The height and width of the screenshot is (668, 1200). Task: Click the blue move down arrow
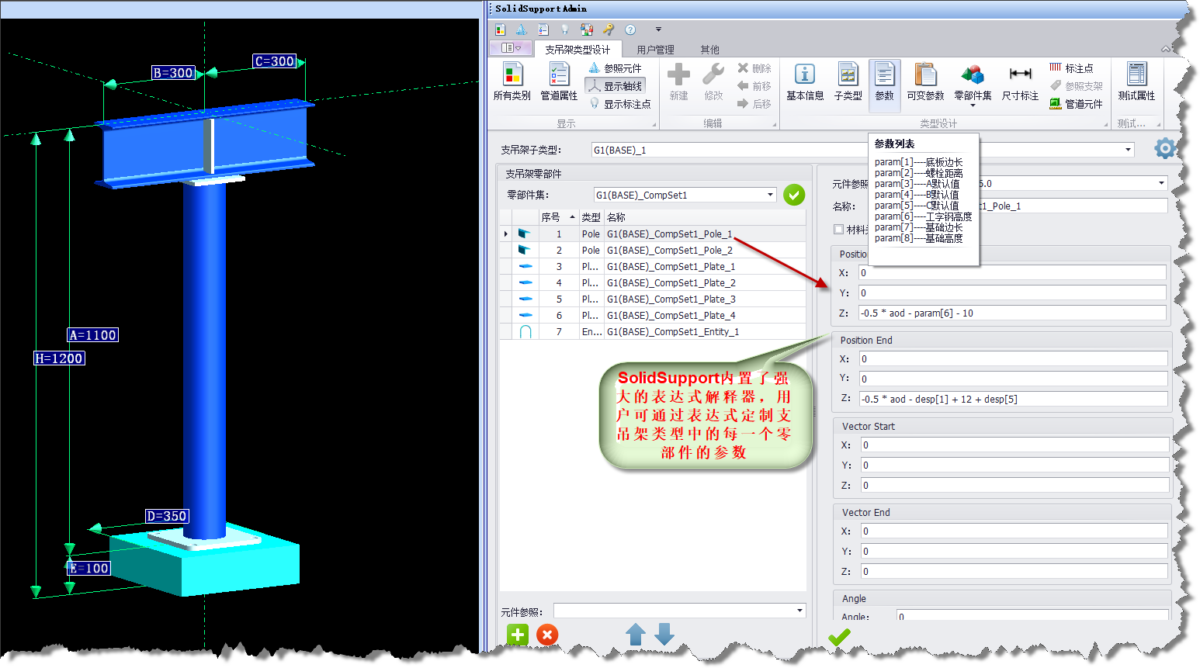pos(664,634)
